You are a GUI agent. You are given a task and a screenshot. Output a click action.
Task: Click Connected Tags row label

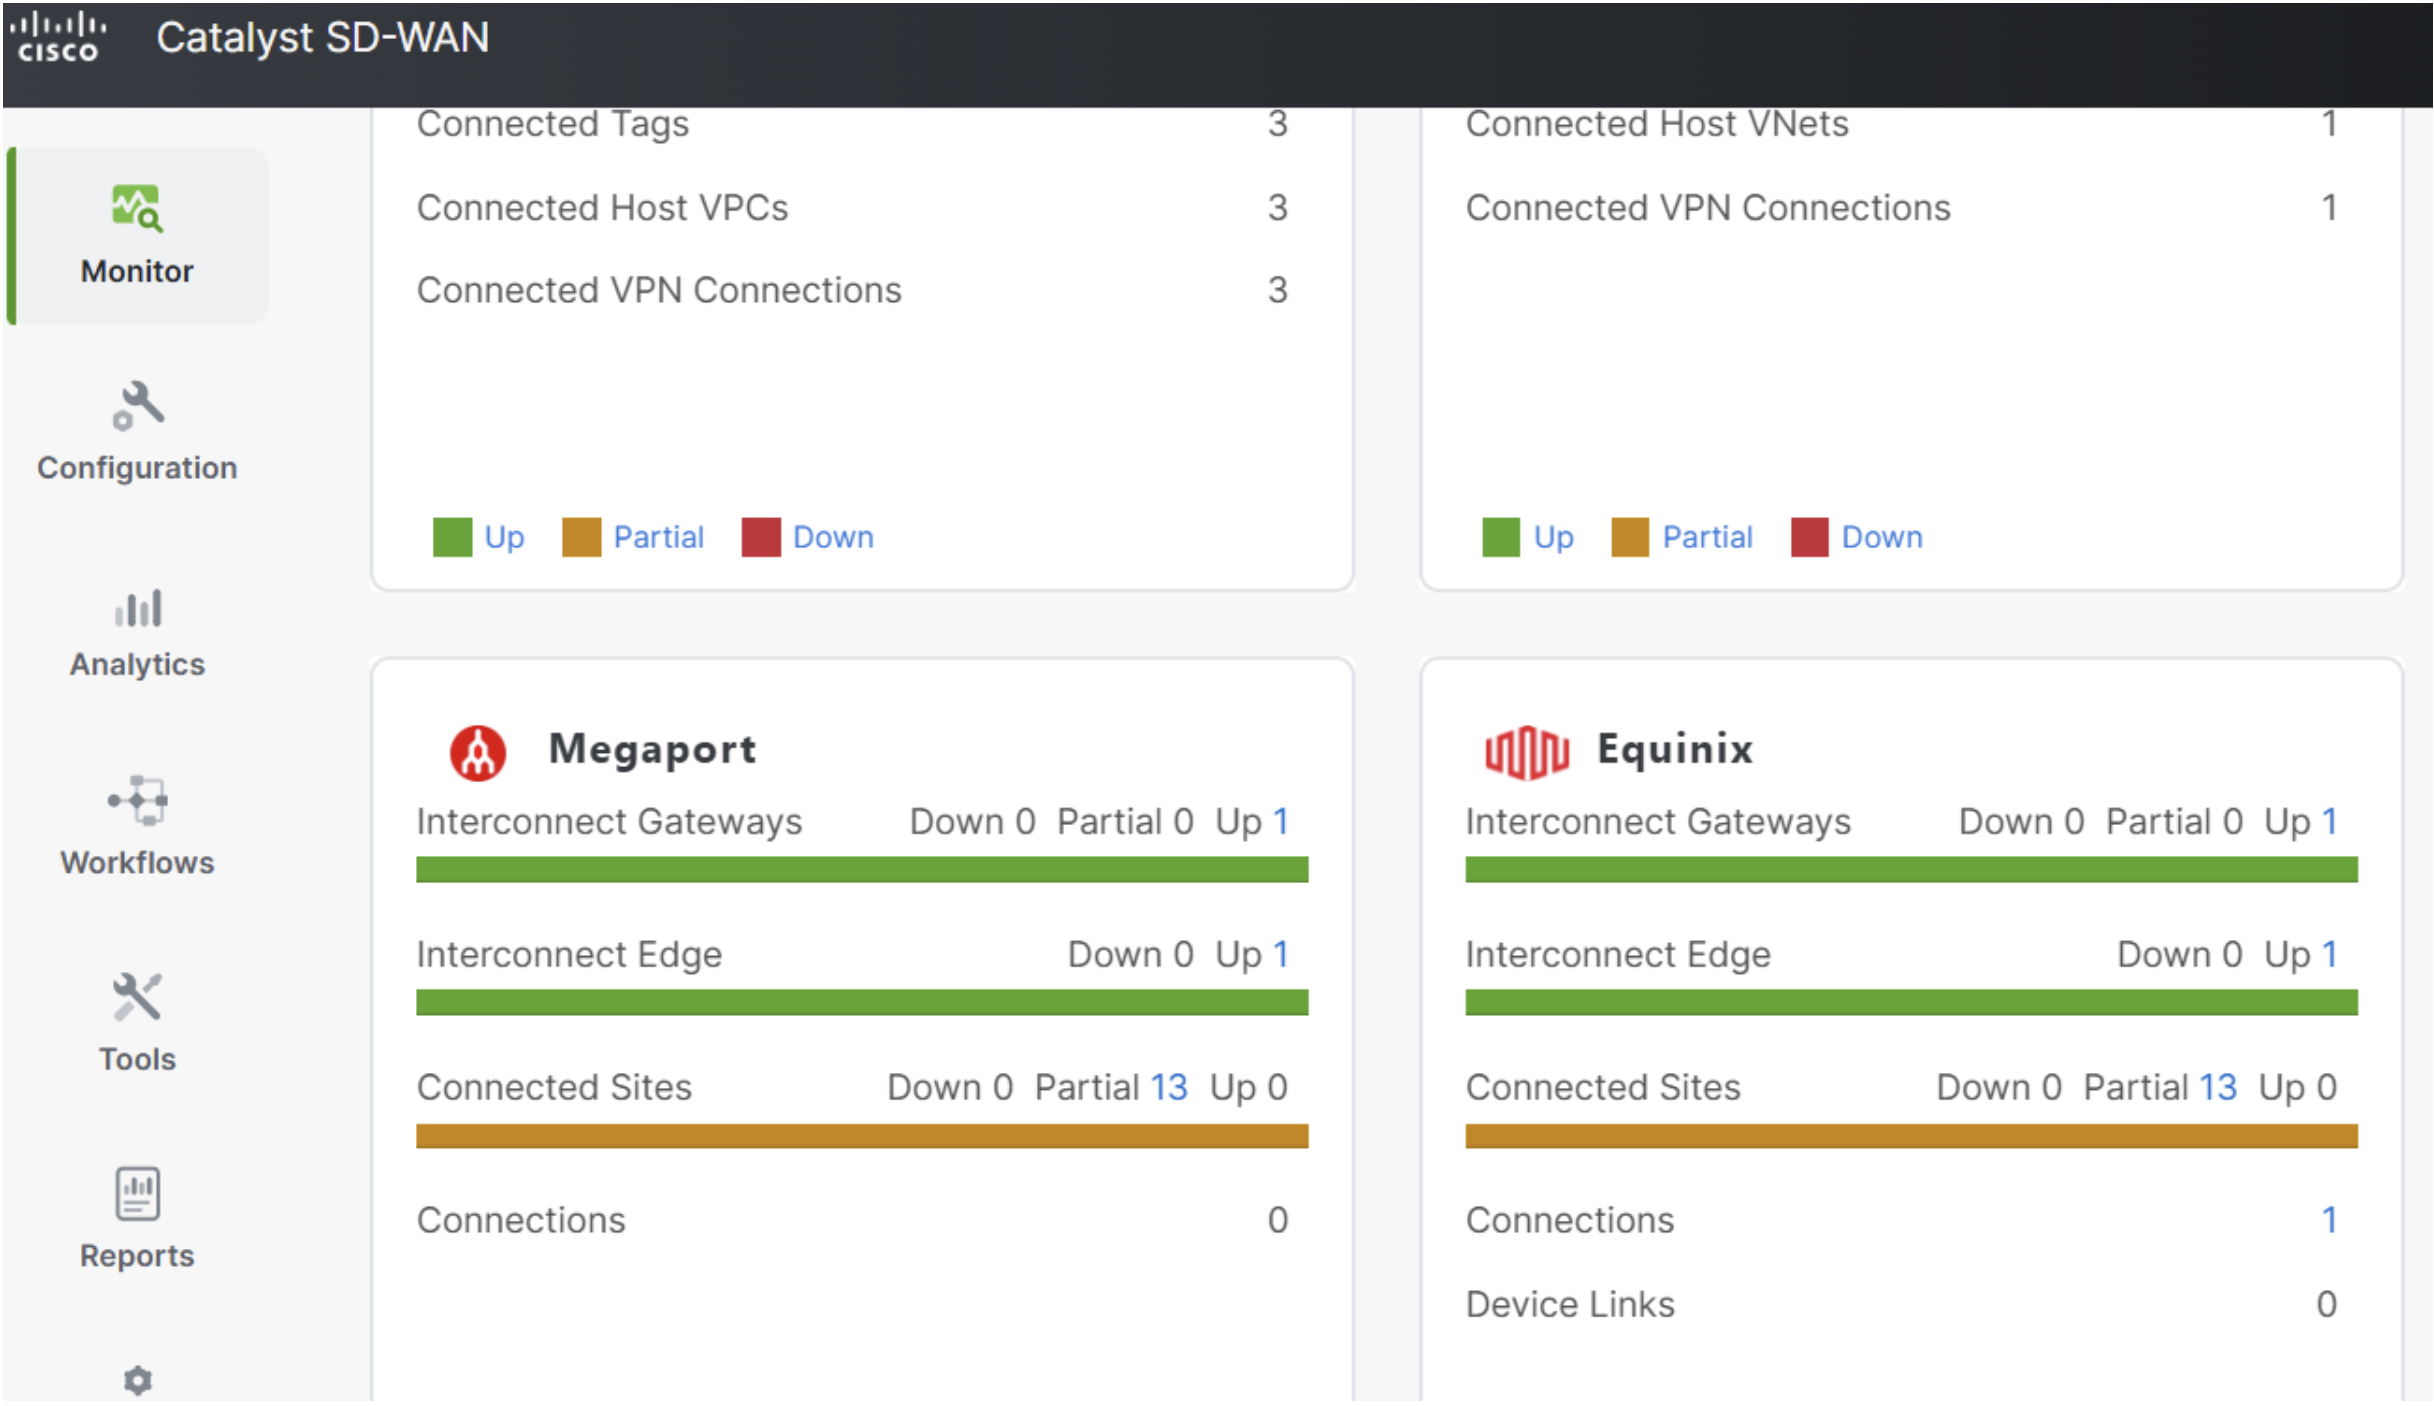click(552, 124)
